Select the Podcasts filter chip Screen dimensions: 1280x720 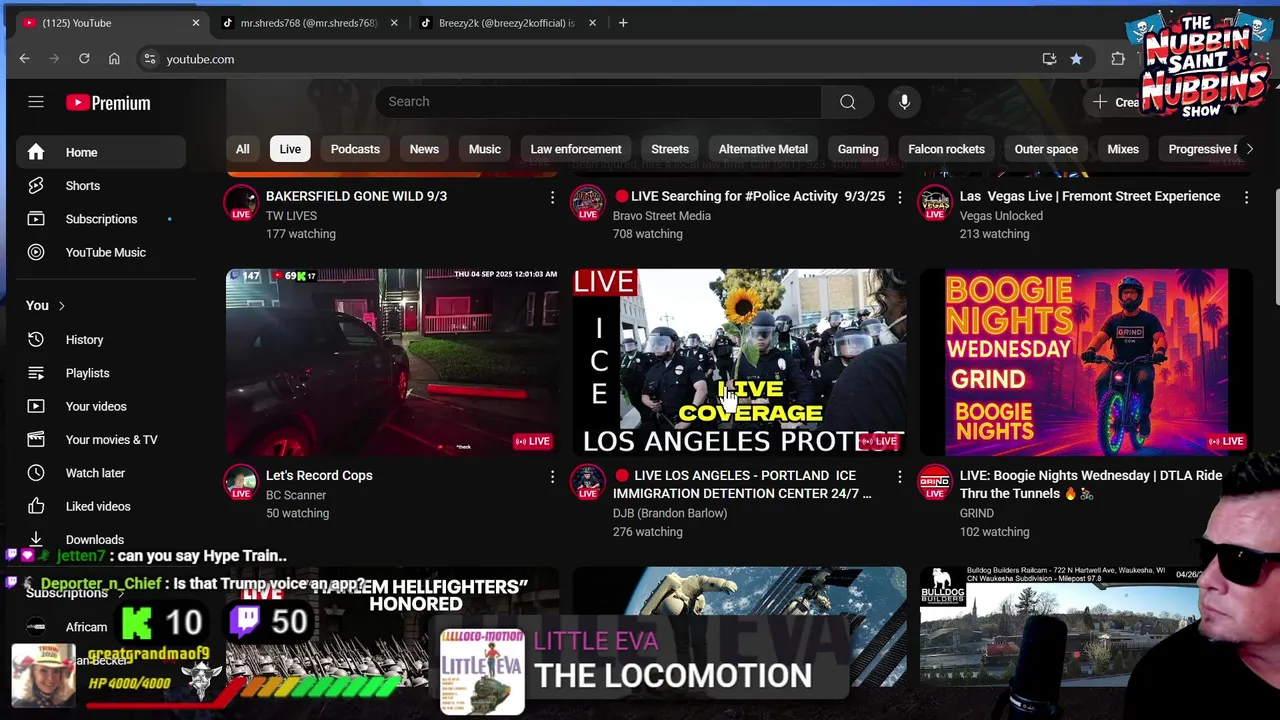tap(355, 149)
